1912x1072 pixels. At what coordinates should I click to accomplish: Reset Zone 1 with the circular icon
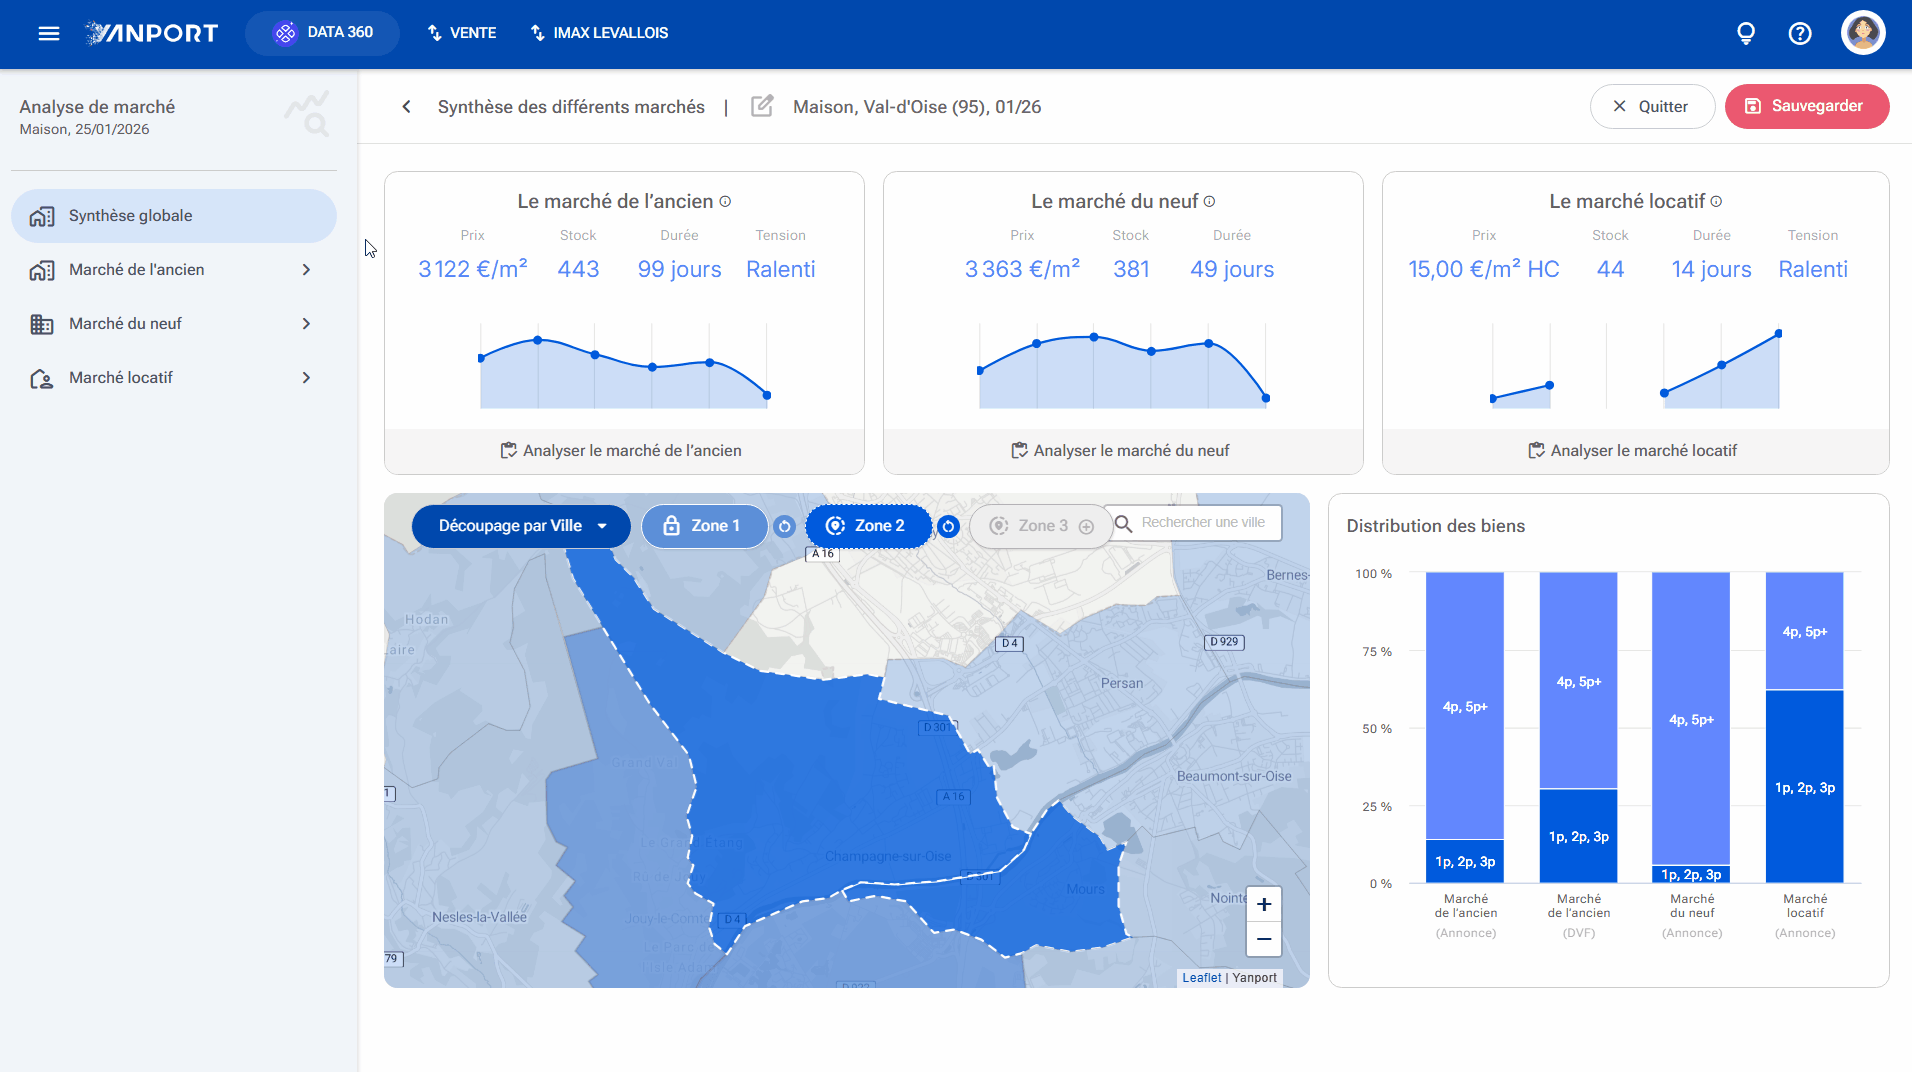pyautogui.click(x=785, y=526)
